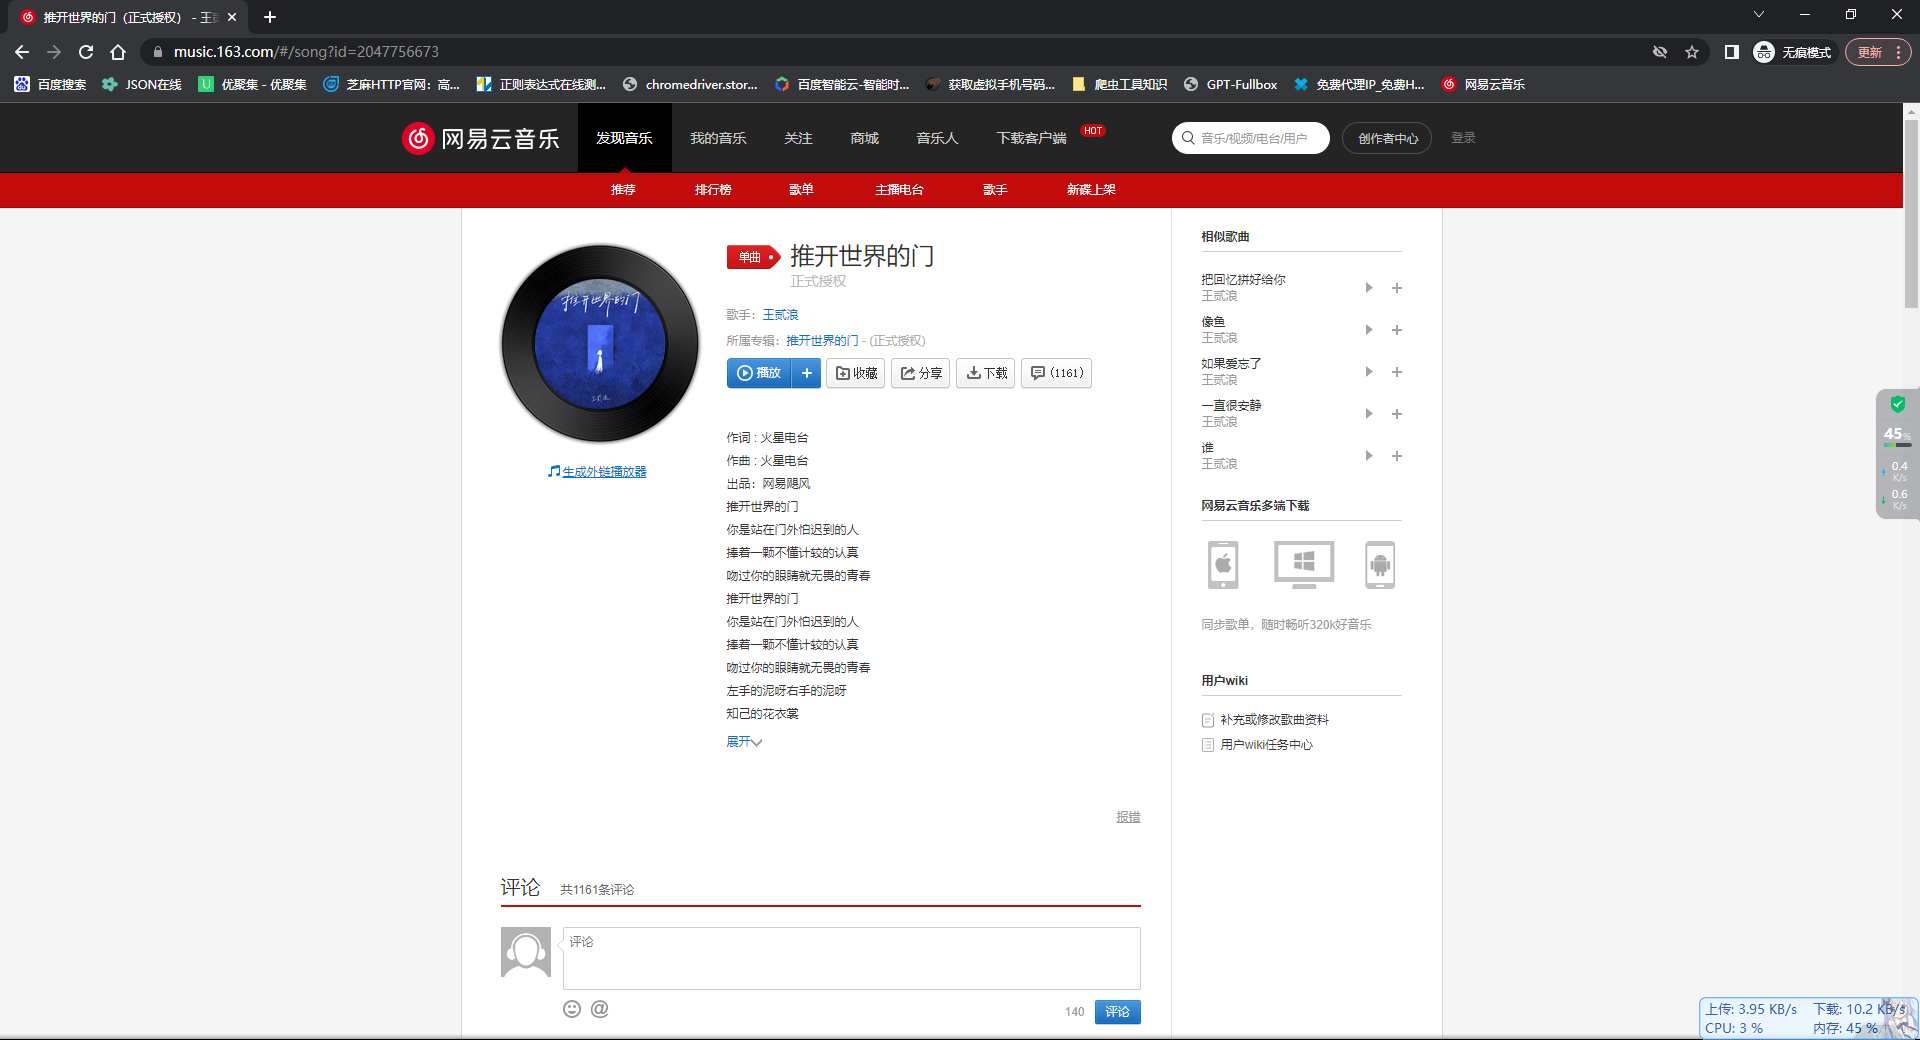The image size is (1920, 1040).
Task: Open 网易云音乐 bookmark in bookmarks bar
Action: click(x=1483, y=85)
